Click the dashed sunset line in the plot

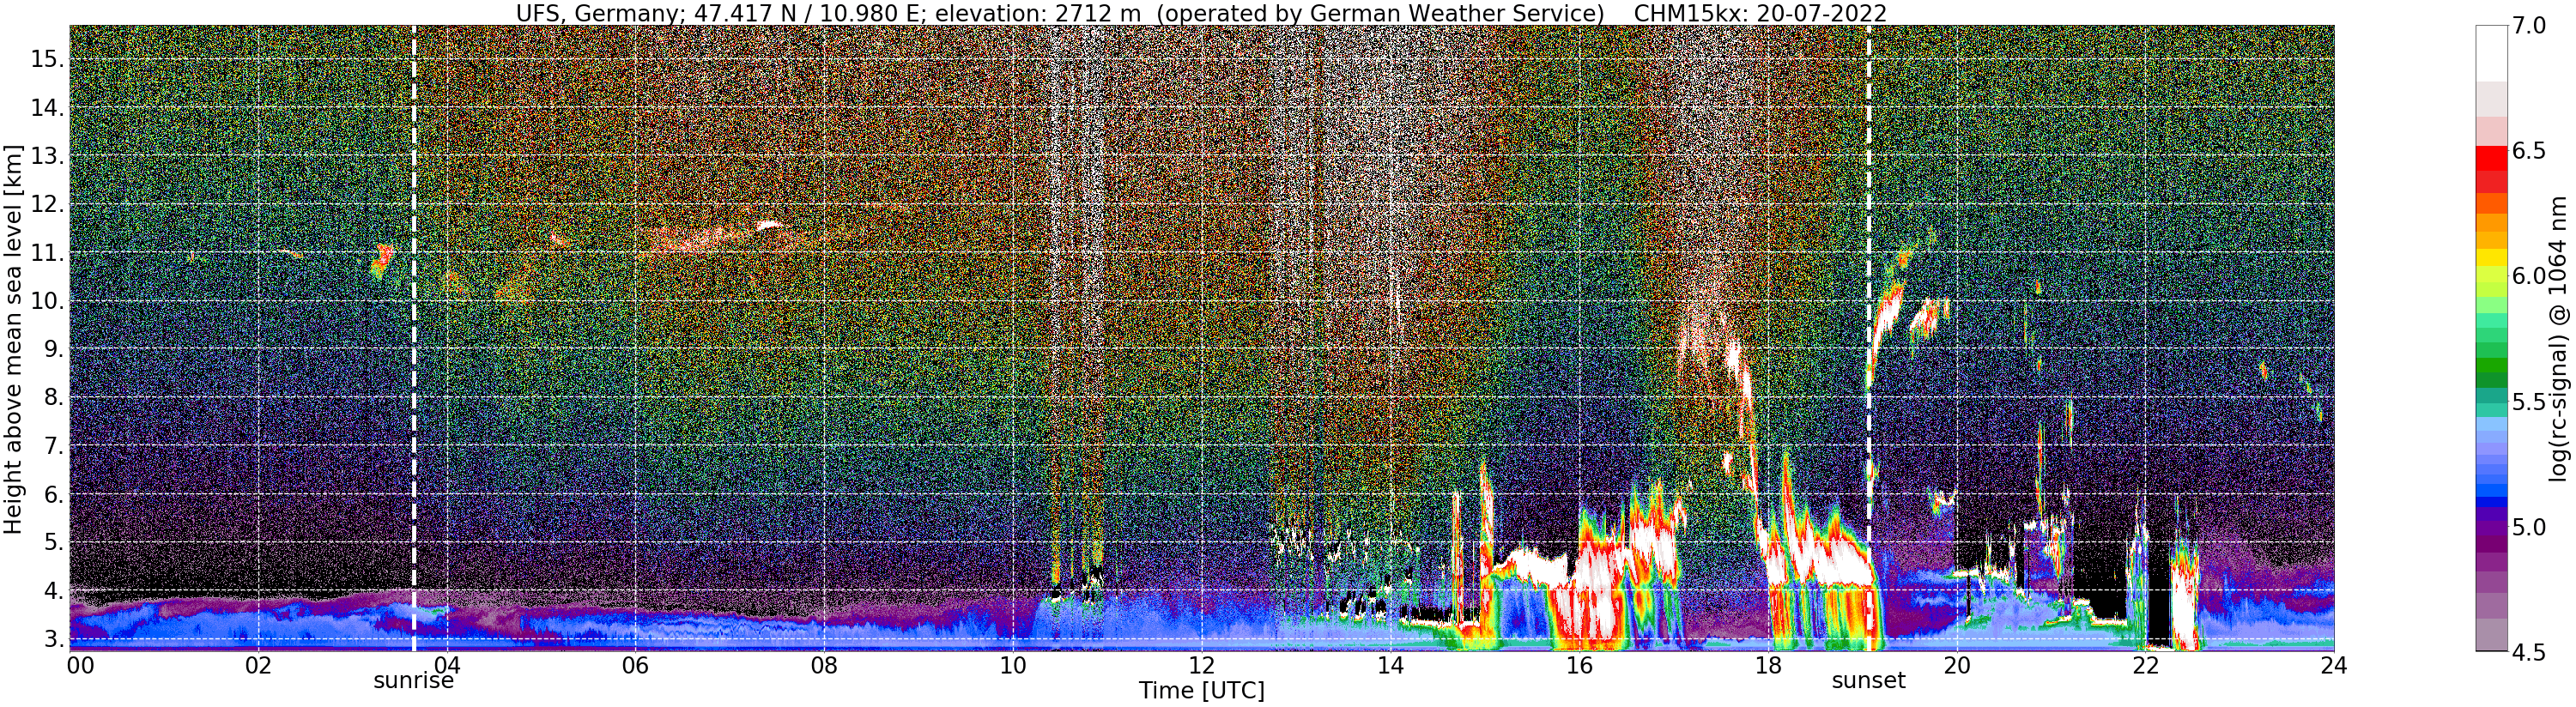[1868, 338]
